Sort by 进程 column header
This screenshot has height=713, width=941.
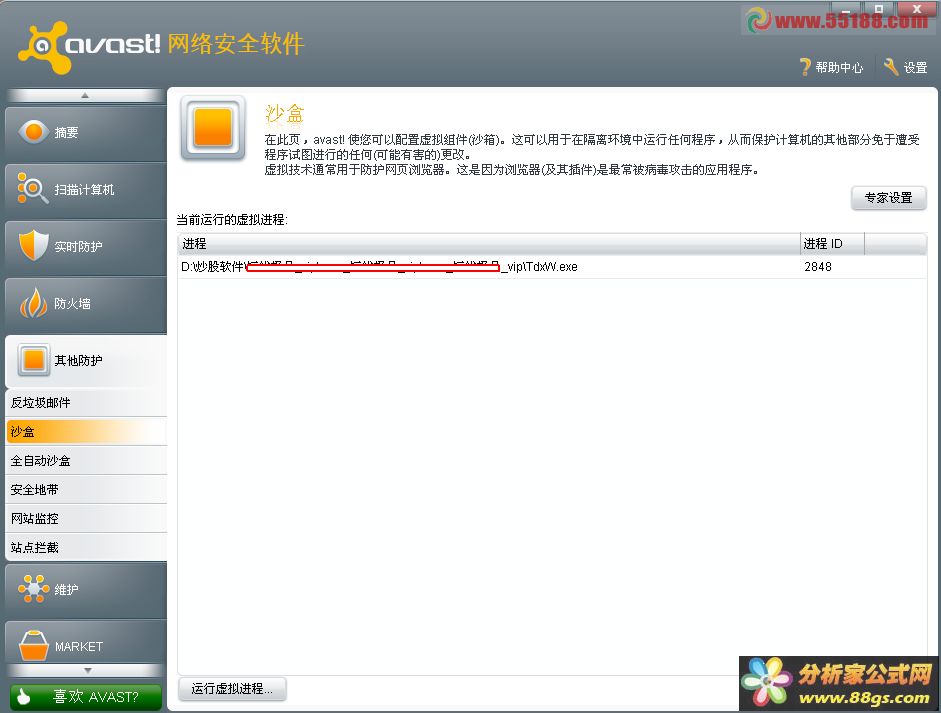pos(489,244)
